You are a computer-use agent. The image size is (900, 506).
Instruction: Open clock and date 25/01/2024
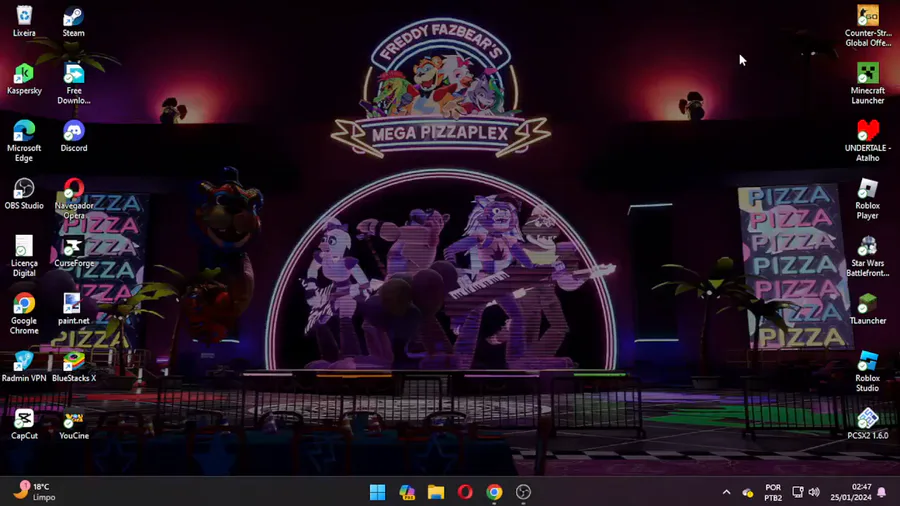[851, 492]
